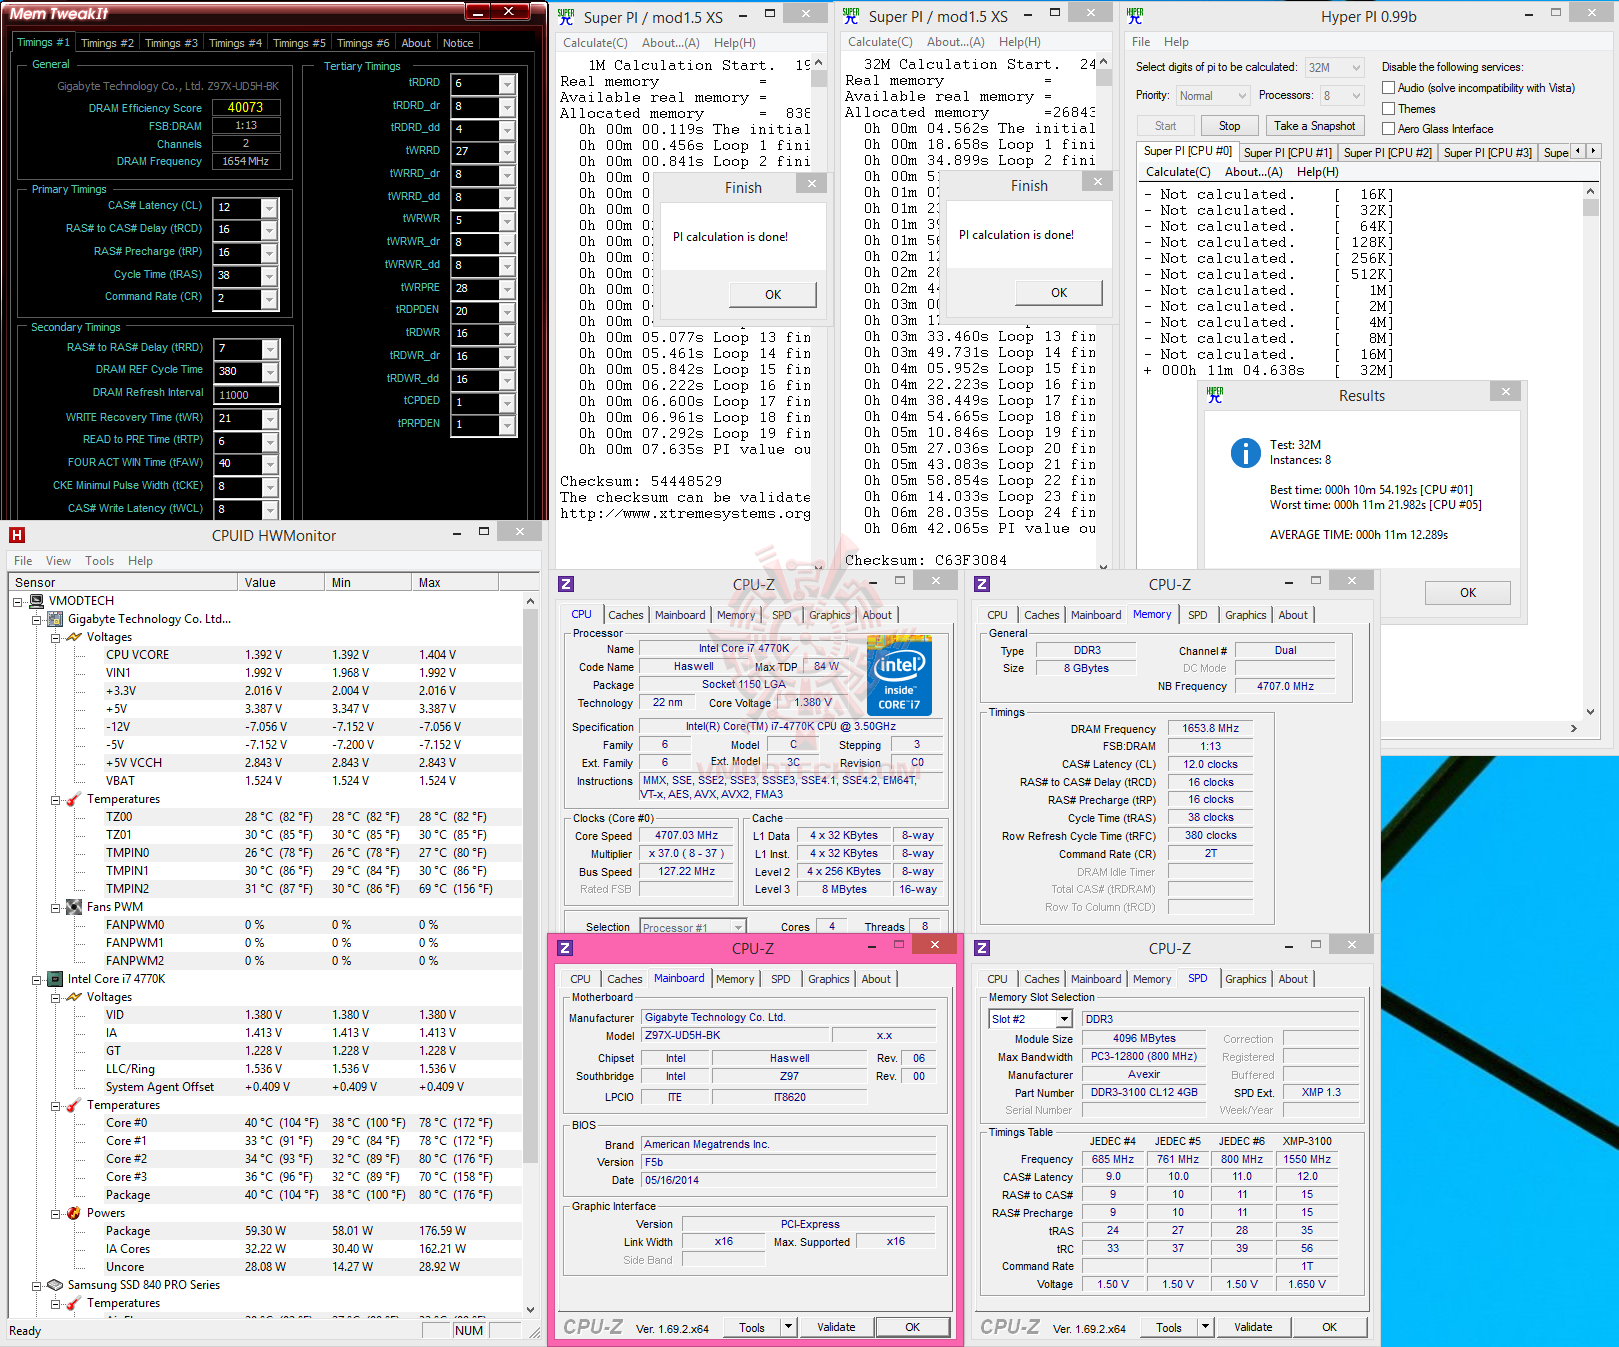
Task: Click thermometer icon beside Gigabyte Temperatures
Action: click(x=74, y=799)
